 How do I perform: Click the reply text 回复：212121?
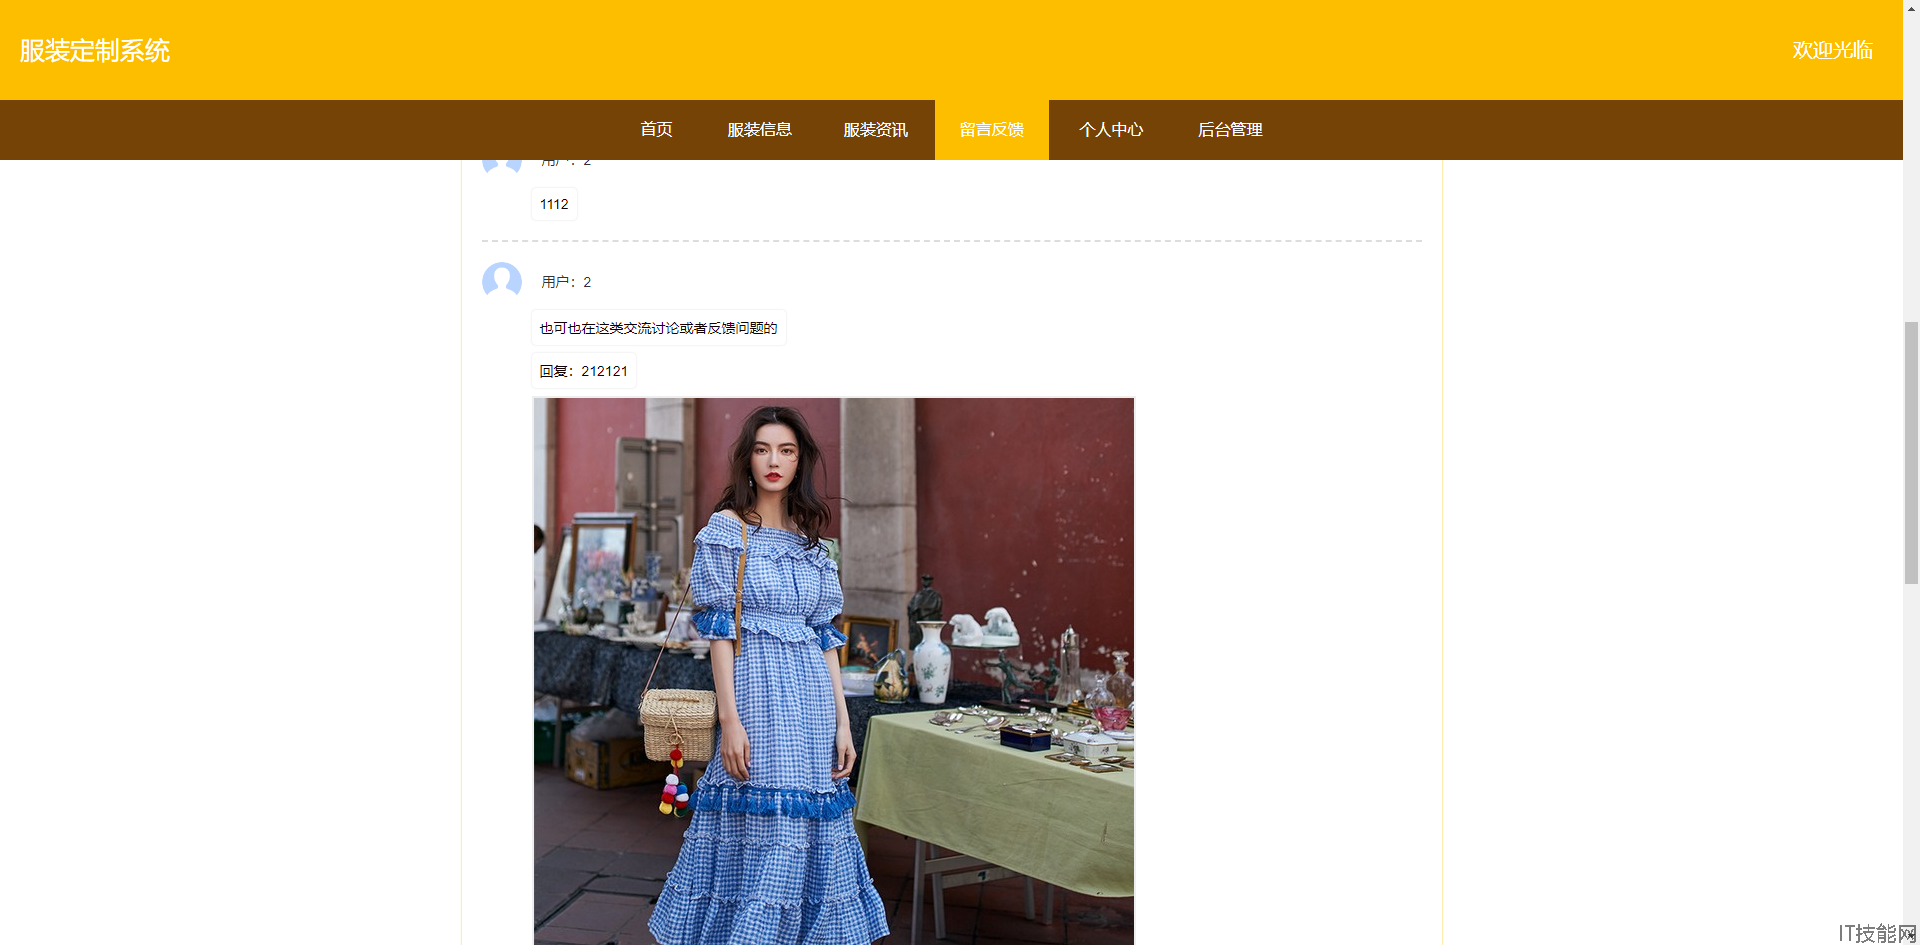click(583, 371)
